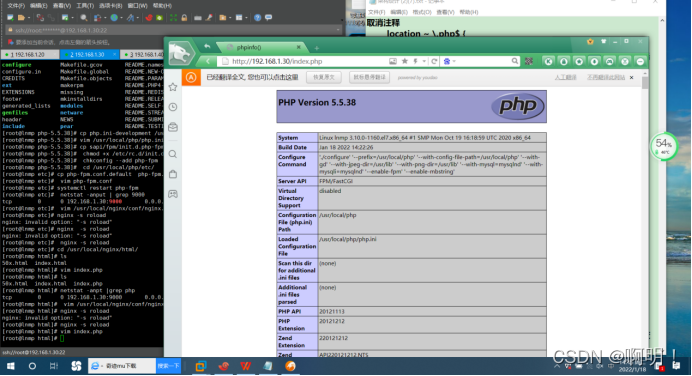Image resolution: width=692 pixels, height=376 pixels.
Task: Click the Cortana circle on taskbar
Action: (x=32, y=366)
